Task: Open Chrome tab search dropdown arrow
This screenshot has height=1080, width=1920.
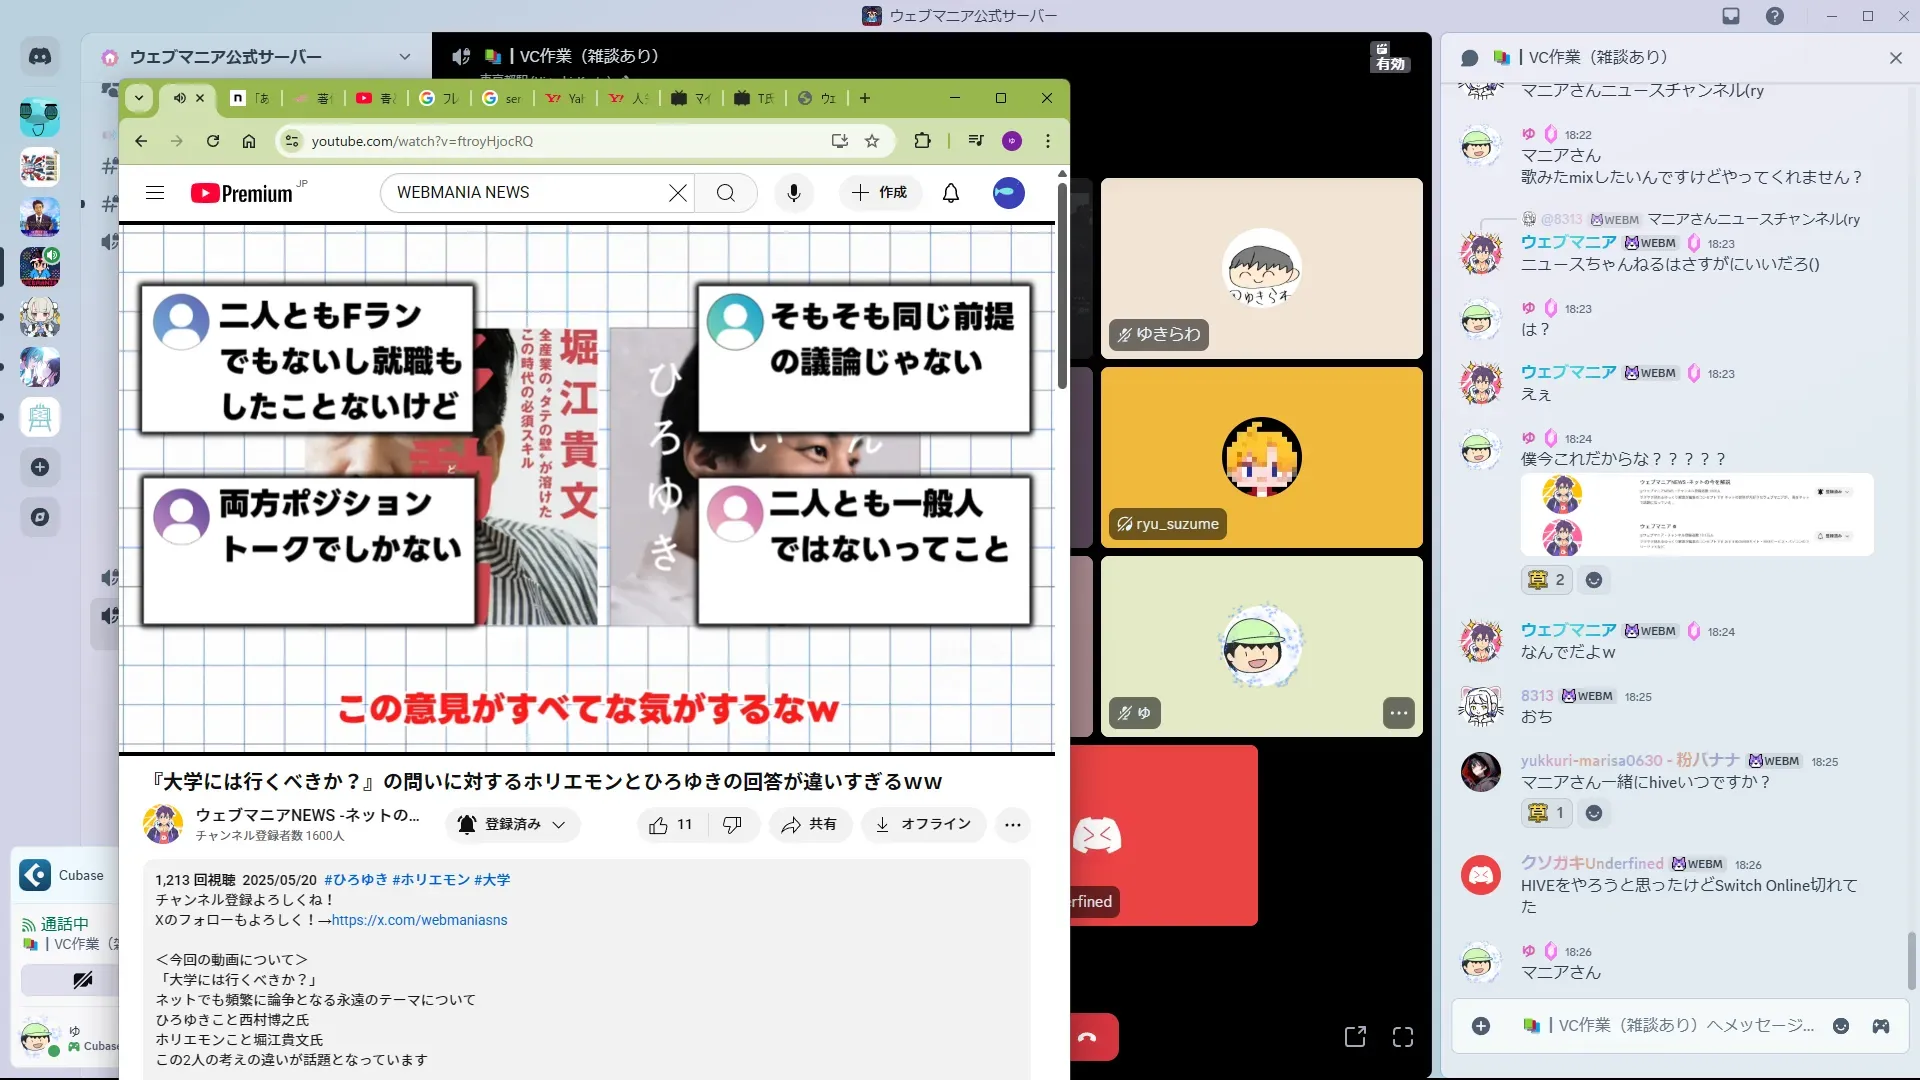Action: [139, 98]
